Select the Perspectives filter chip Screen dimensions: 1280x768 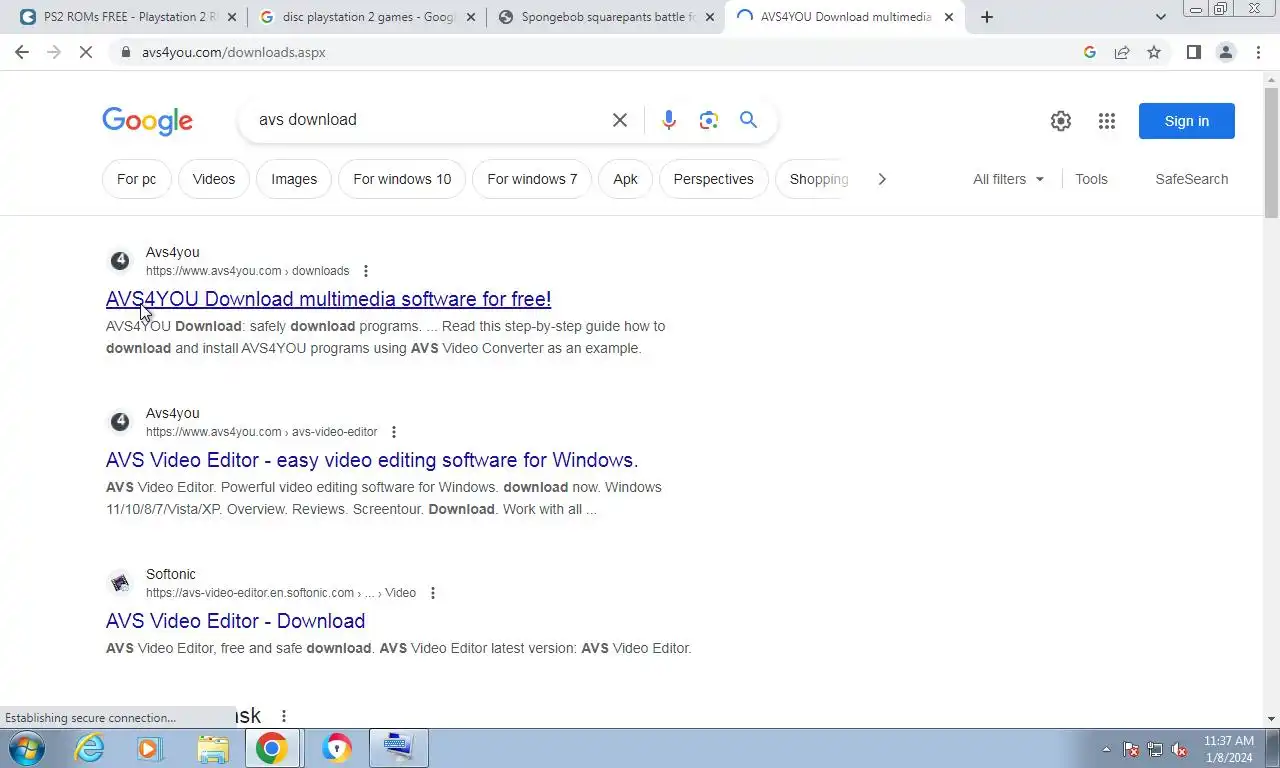(713, 179)
